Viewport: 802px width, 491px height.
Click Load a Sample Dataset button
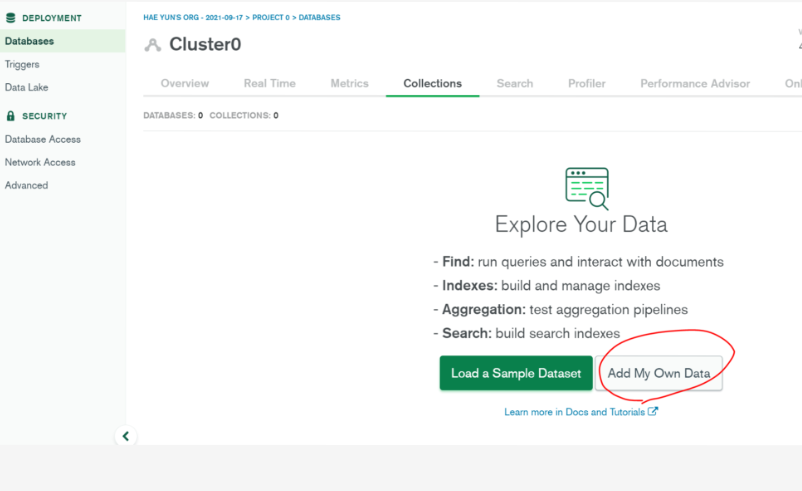pos(516,373)
